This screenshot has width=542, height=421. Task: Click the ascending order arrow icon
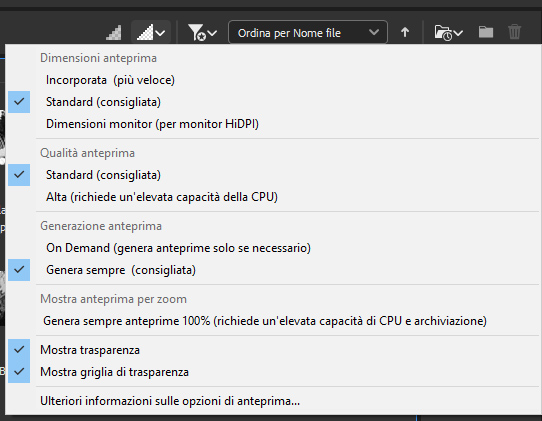click(405, 33)
